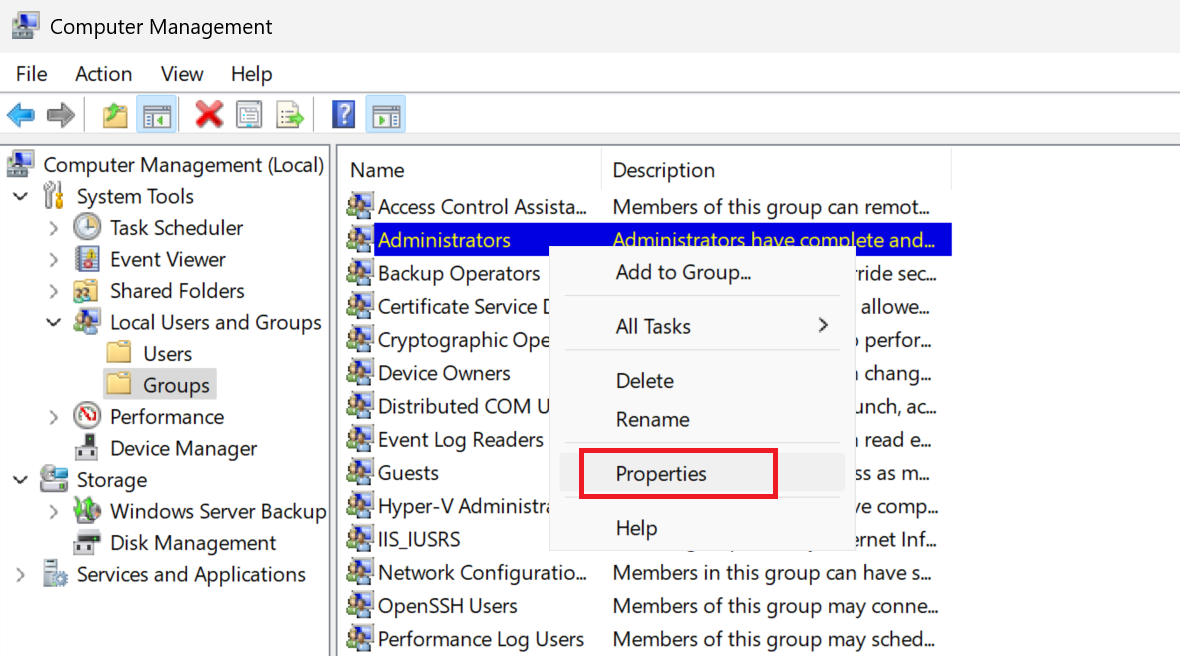The width and height of the screenshot is (1180, 656).
Task: Expand the Shared Folders node
Action: (x=53, y=291)
